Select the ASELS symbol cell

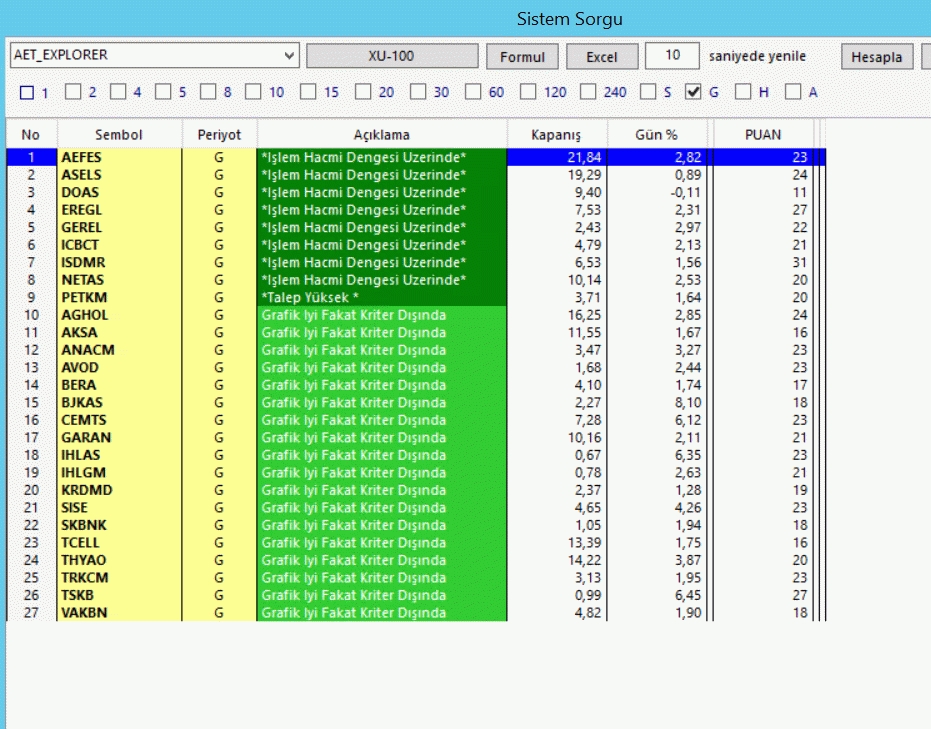(119, 175)
